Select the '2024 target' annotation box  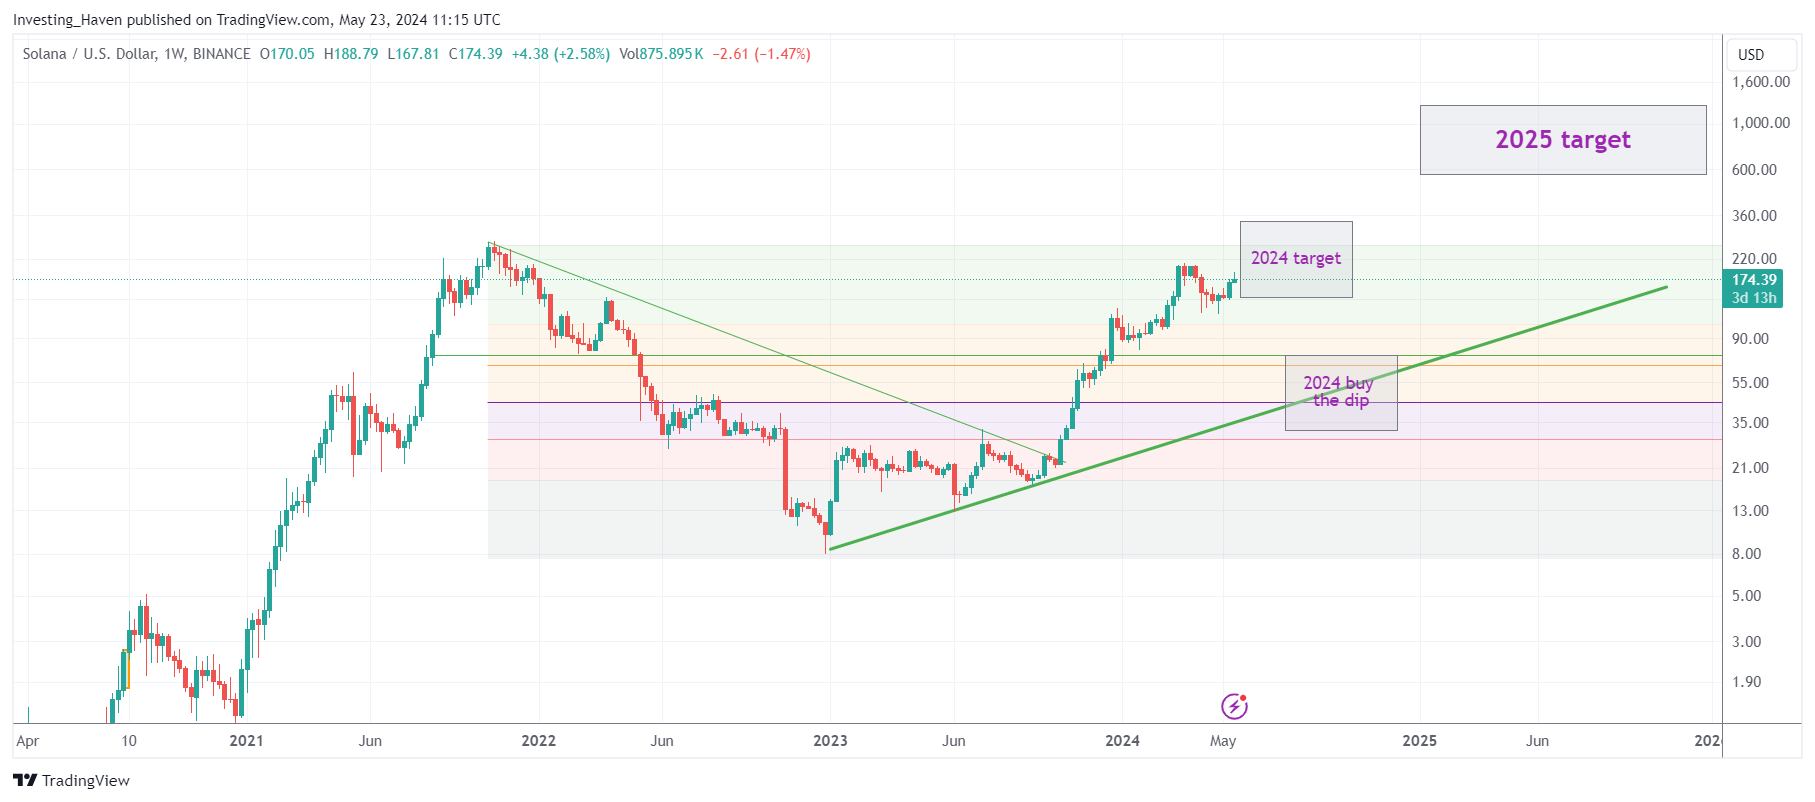(x=1296, y=259)
